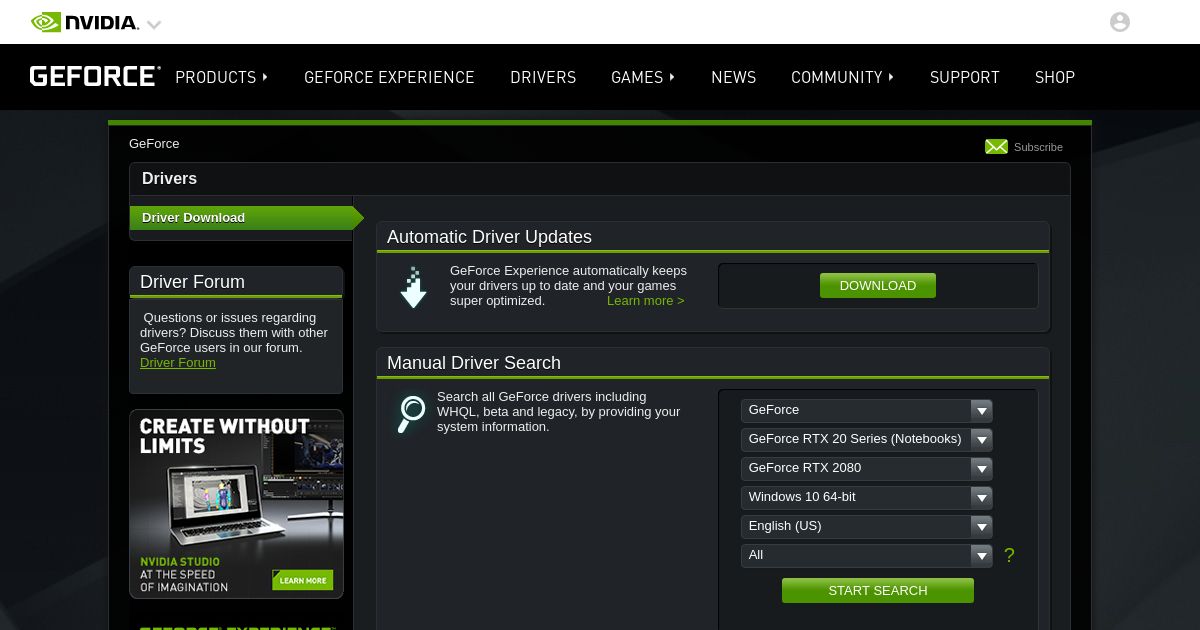Click the Drivers section heading
The width and height of the screenshot is (1200, 630).
pos(170,179)
